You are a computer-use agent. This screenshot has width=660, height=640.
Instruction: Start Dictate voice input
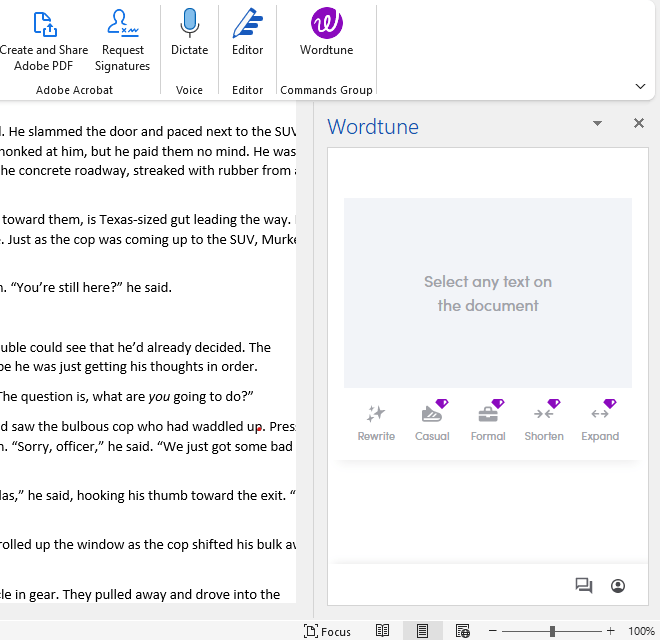point(189,33)
